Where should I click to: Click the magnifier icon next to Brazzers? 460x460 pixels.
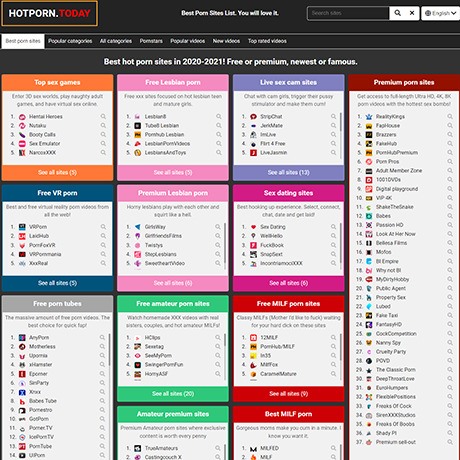pos(450,134)
